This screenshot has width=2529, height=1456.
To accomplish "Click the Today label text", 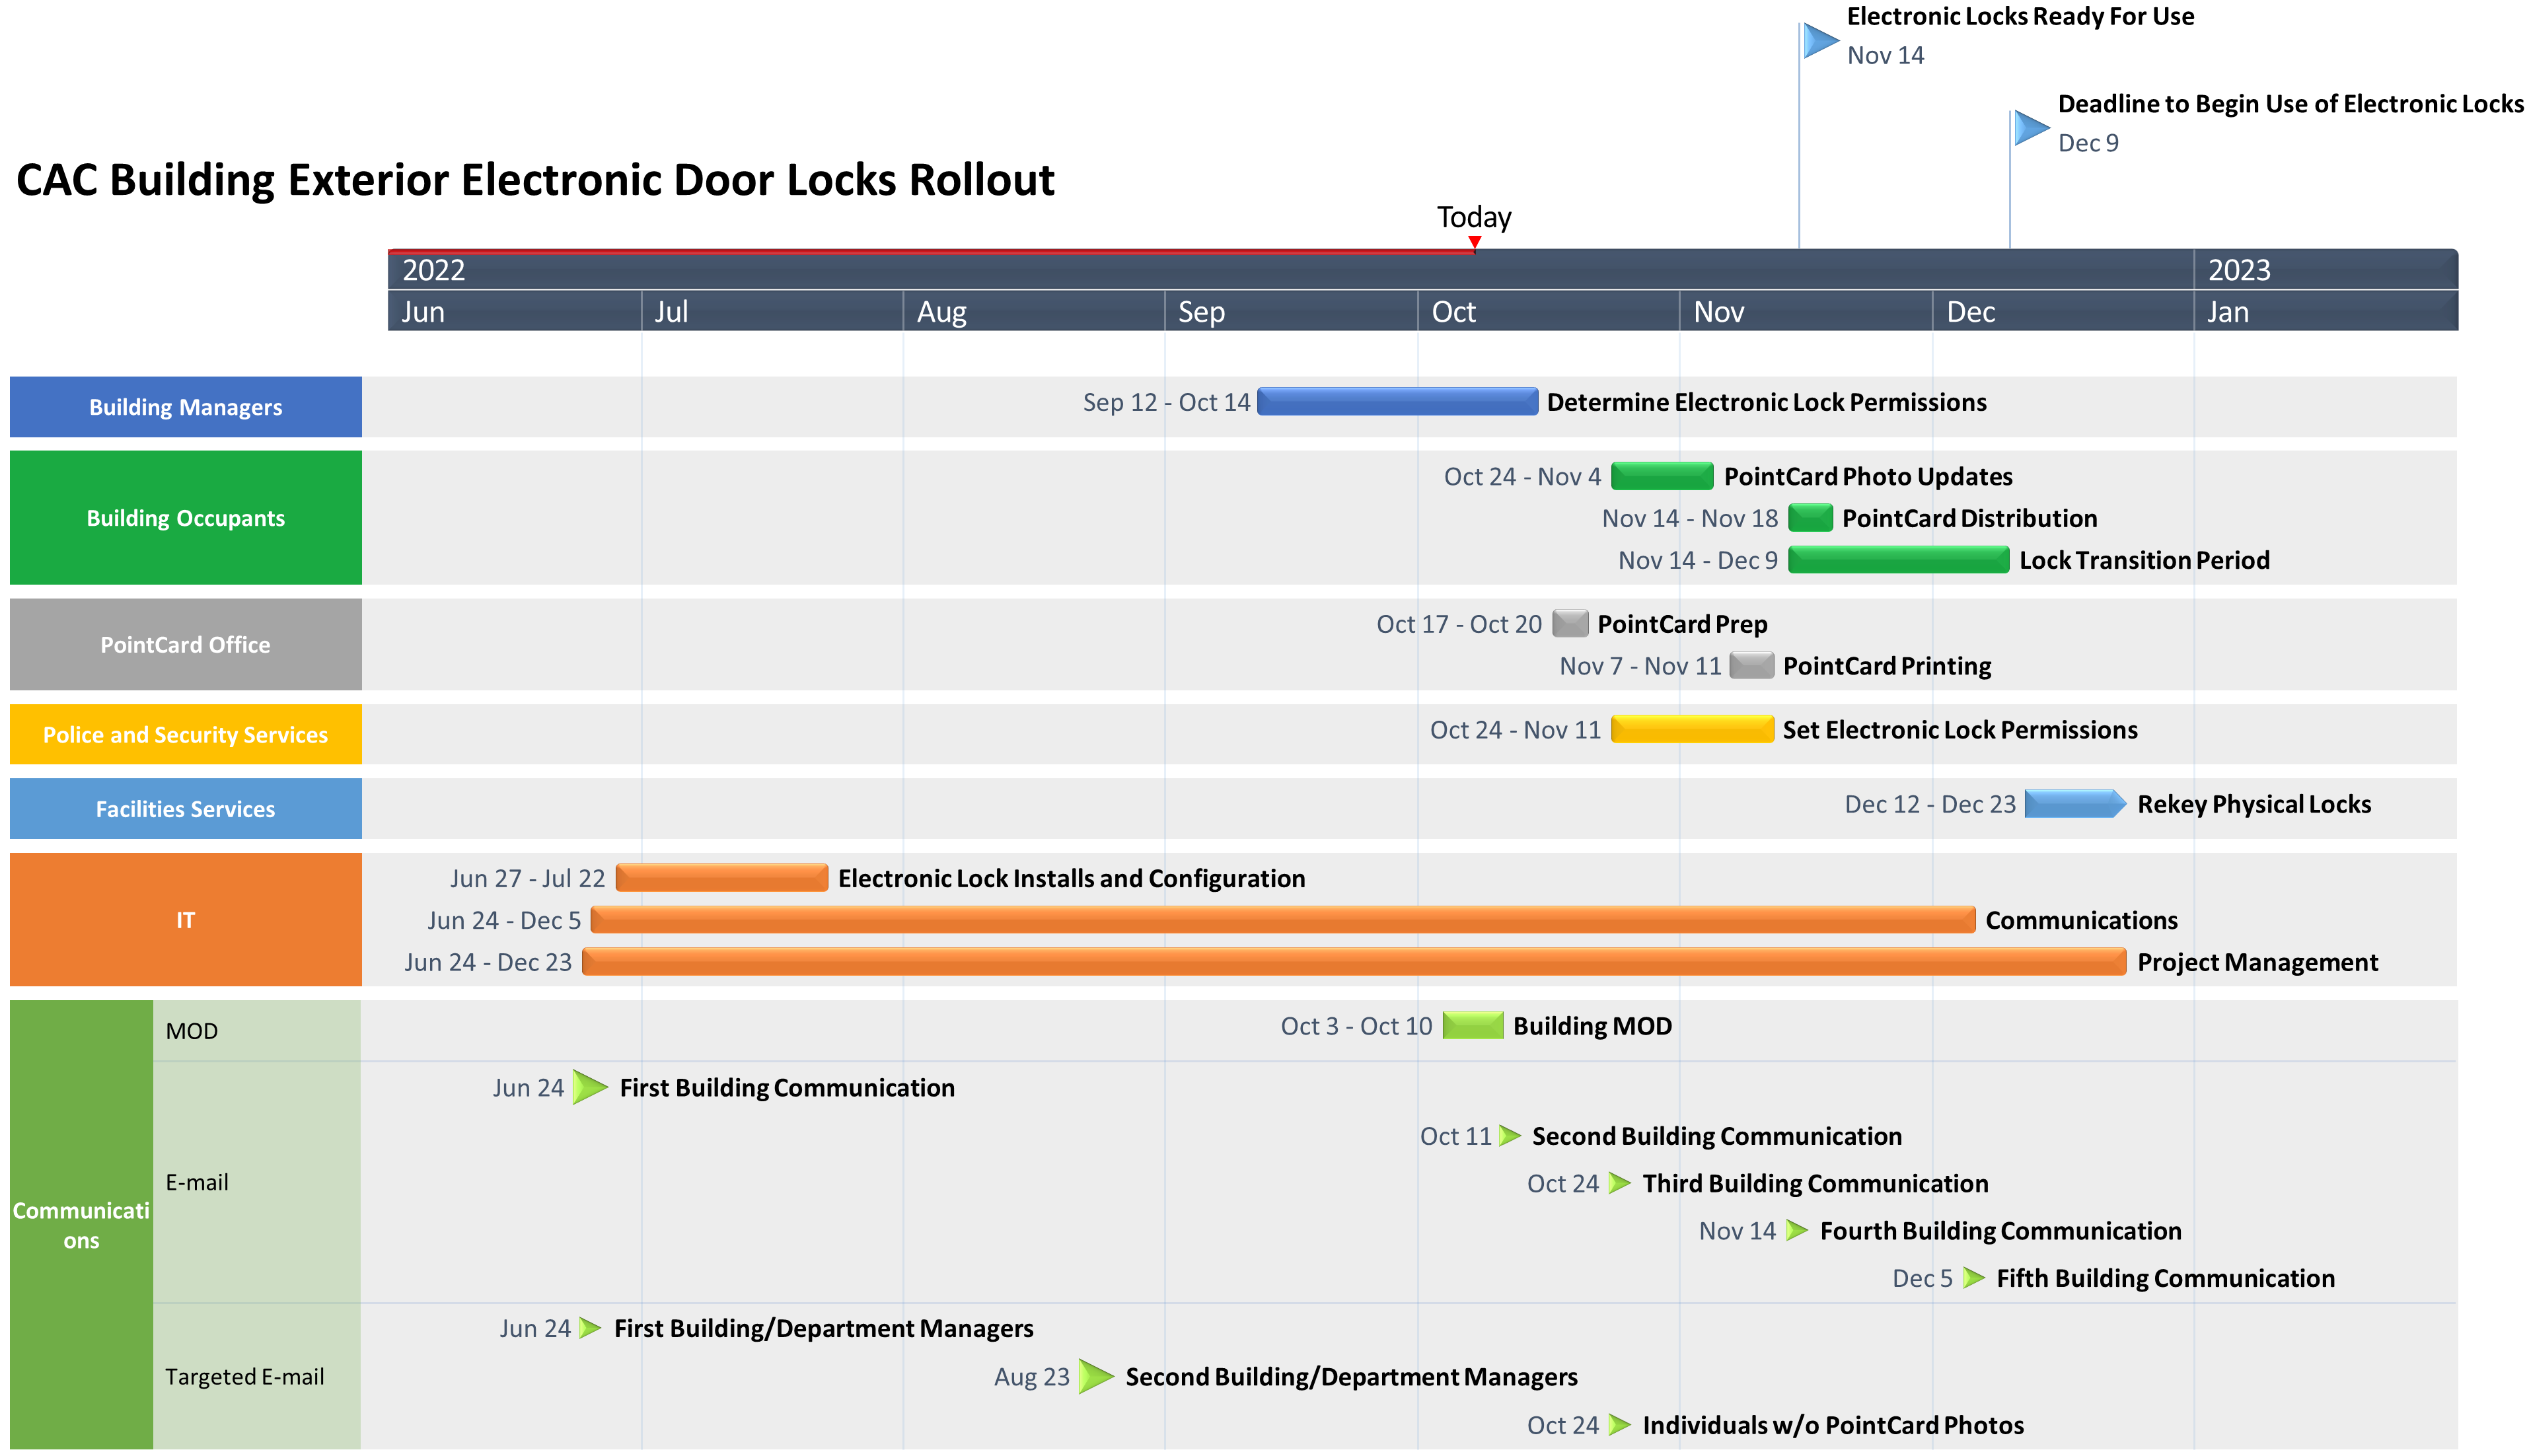I will (1474, 217).
